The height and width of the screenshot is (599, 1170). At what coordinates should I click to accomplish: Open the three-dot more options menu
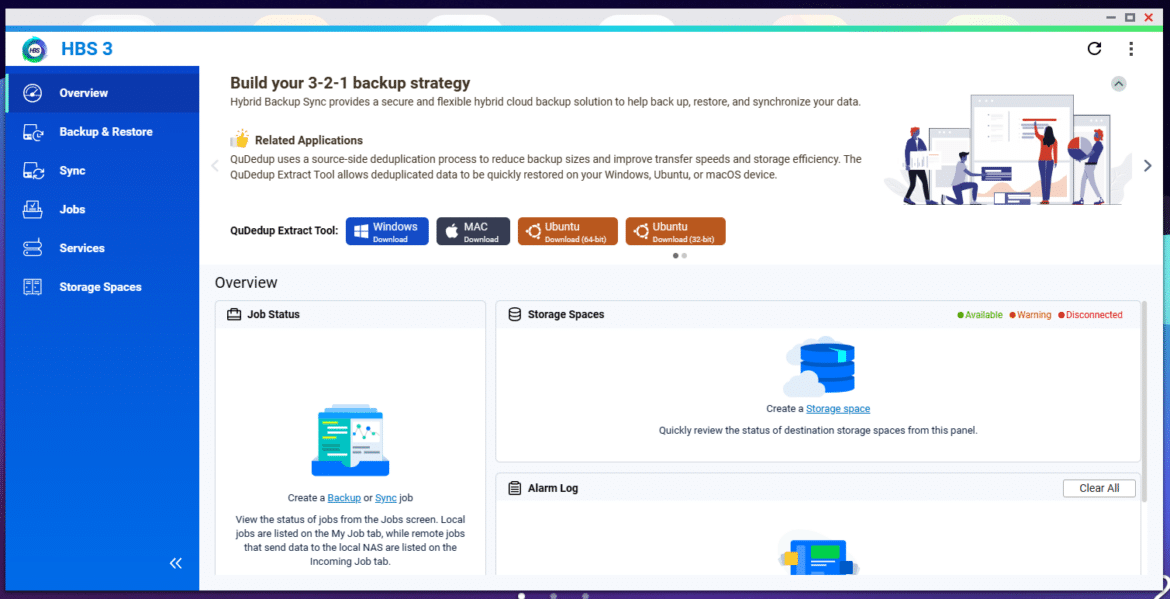pos(1131,48)
